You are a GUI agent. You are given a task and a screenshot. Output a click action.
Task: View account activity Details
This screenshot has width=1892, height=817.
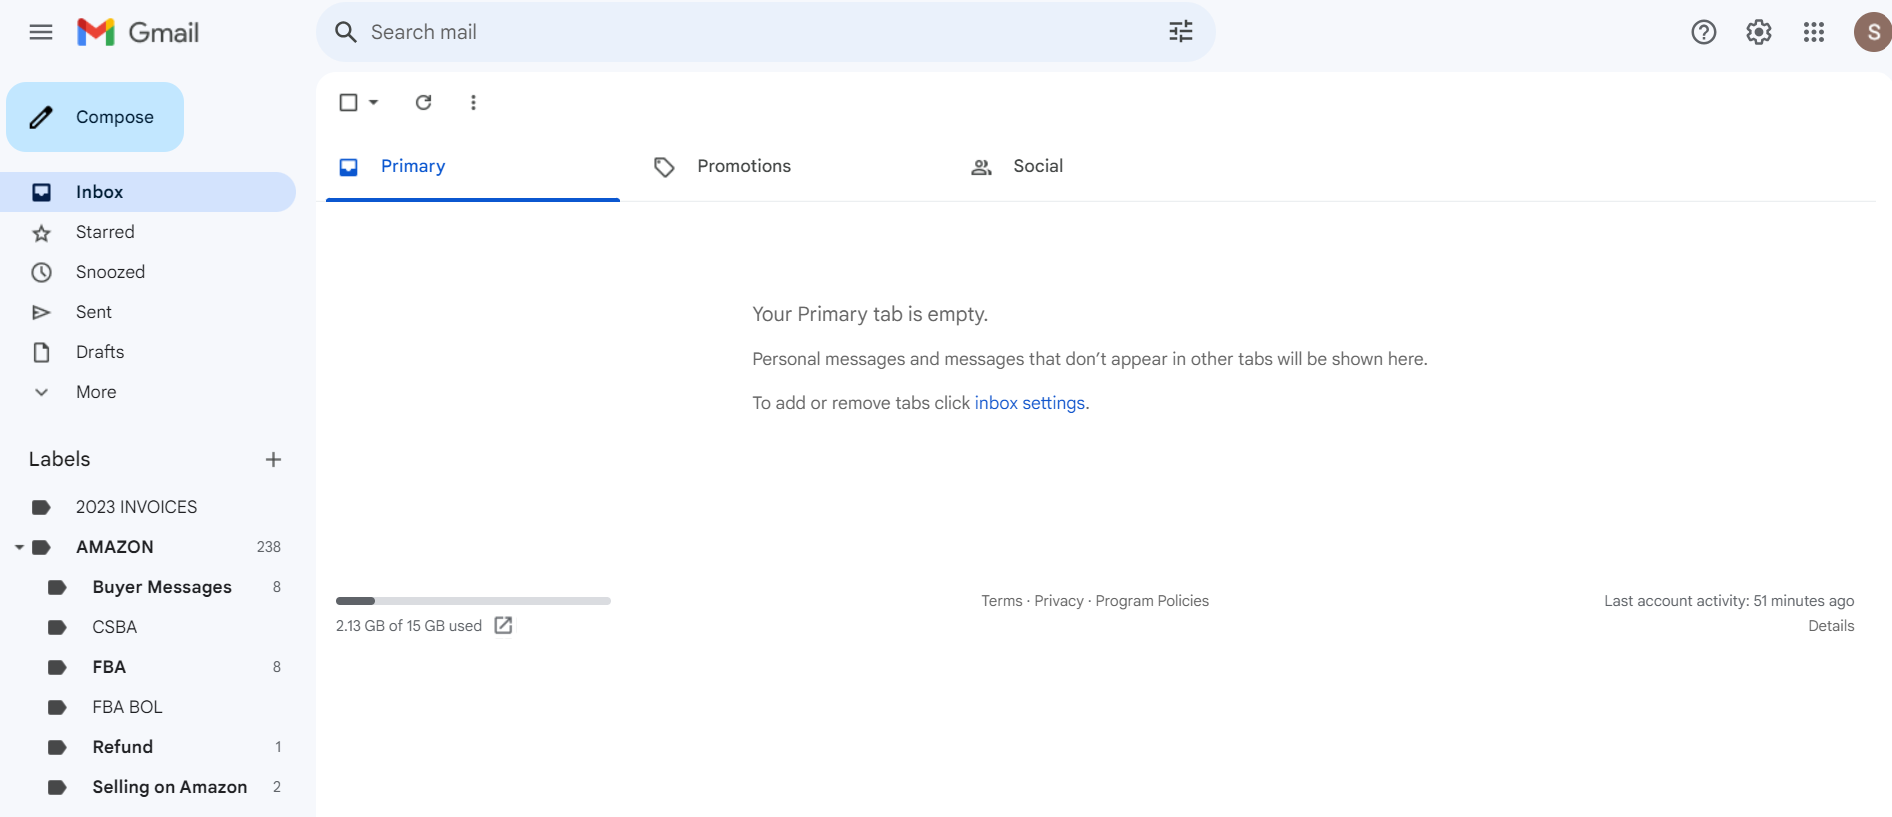[x=1831, y=626]
